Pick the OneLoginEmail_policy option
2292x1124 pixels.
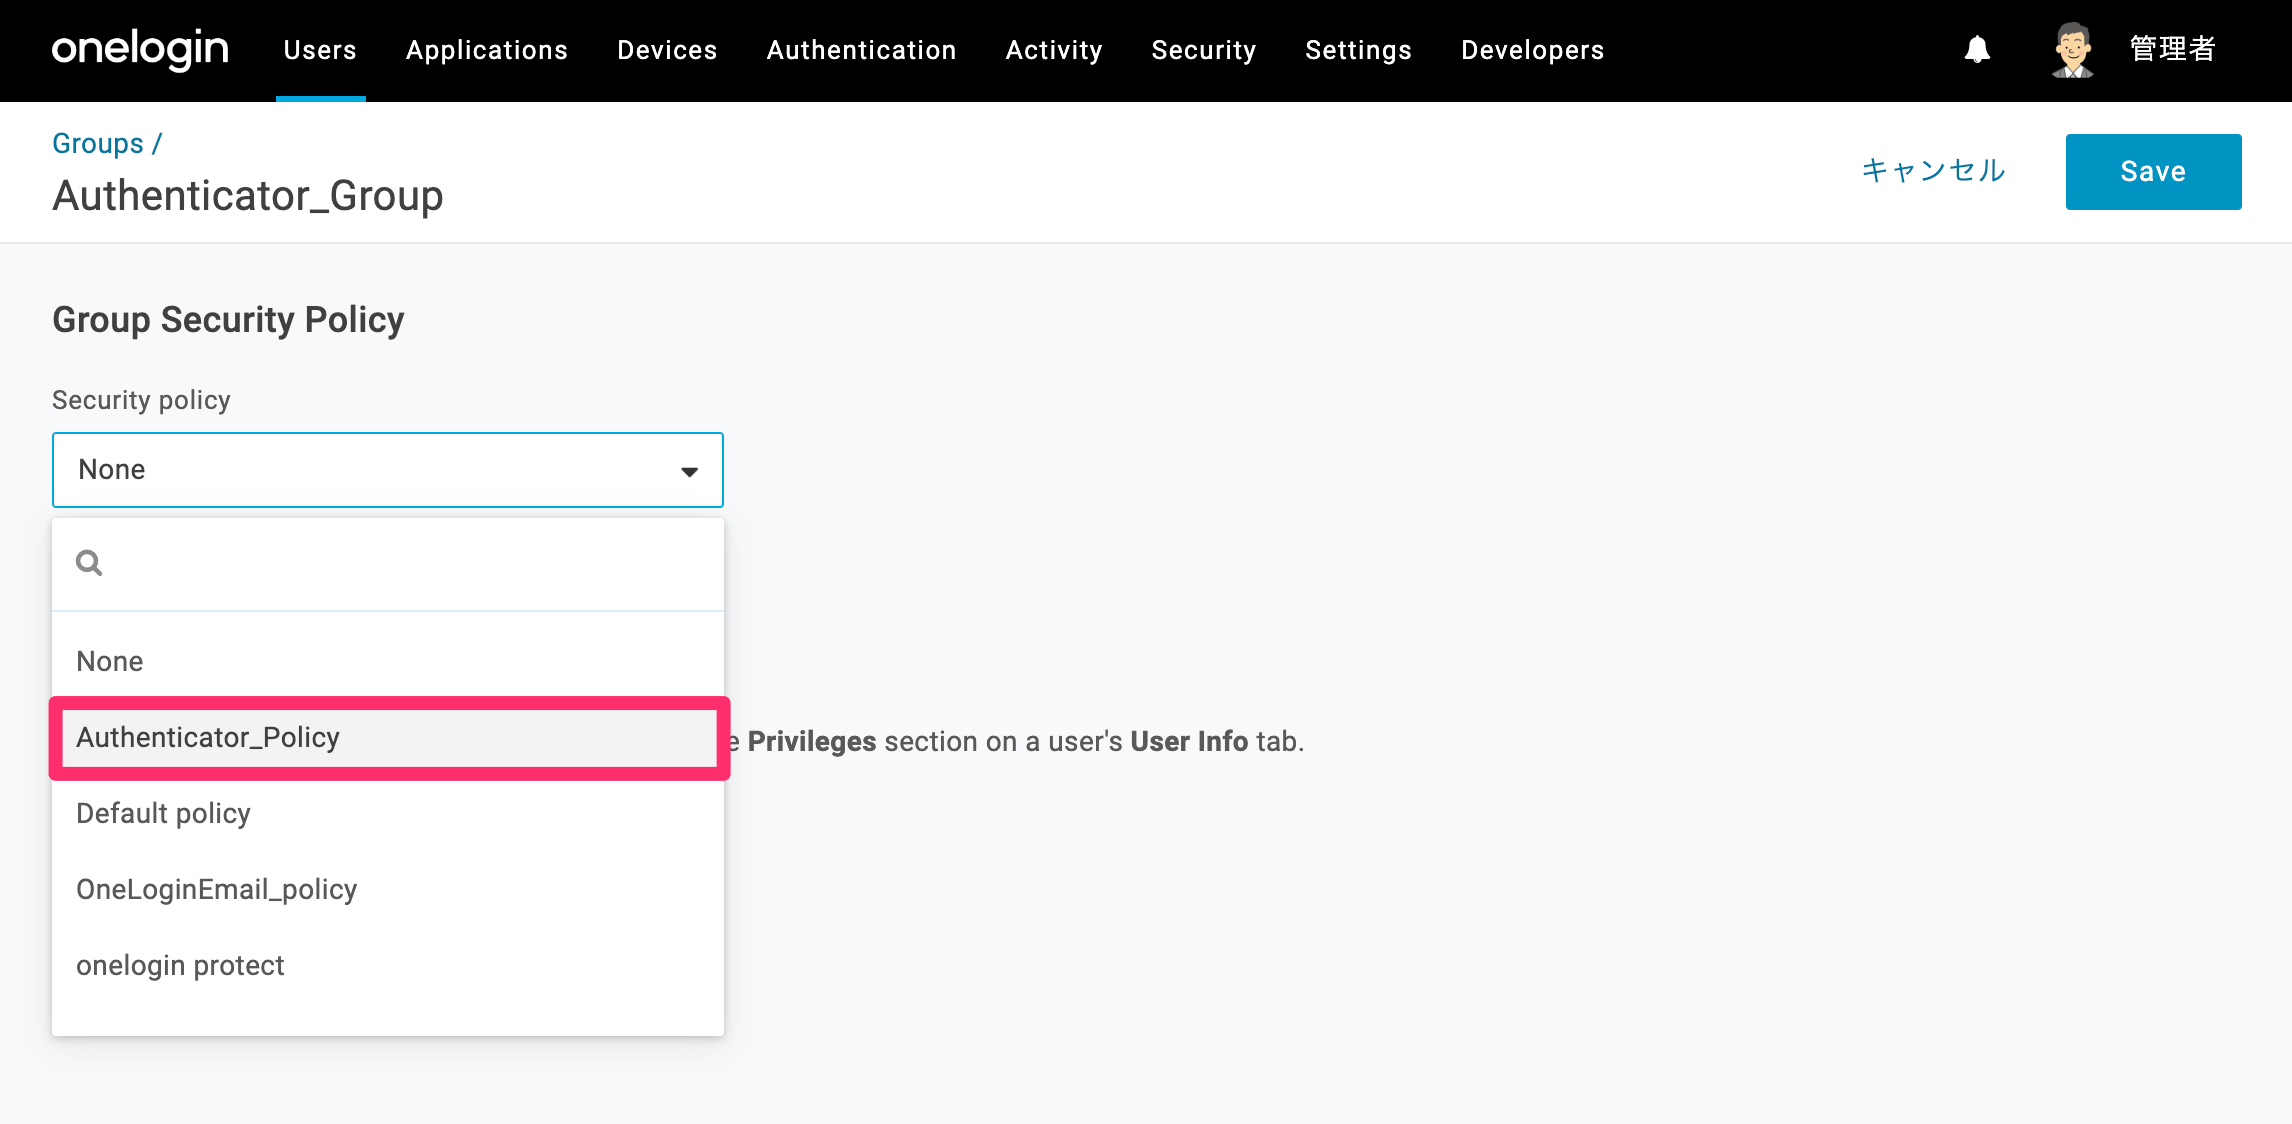tap(388, 889)
